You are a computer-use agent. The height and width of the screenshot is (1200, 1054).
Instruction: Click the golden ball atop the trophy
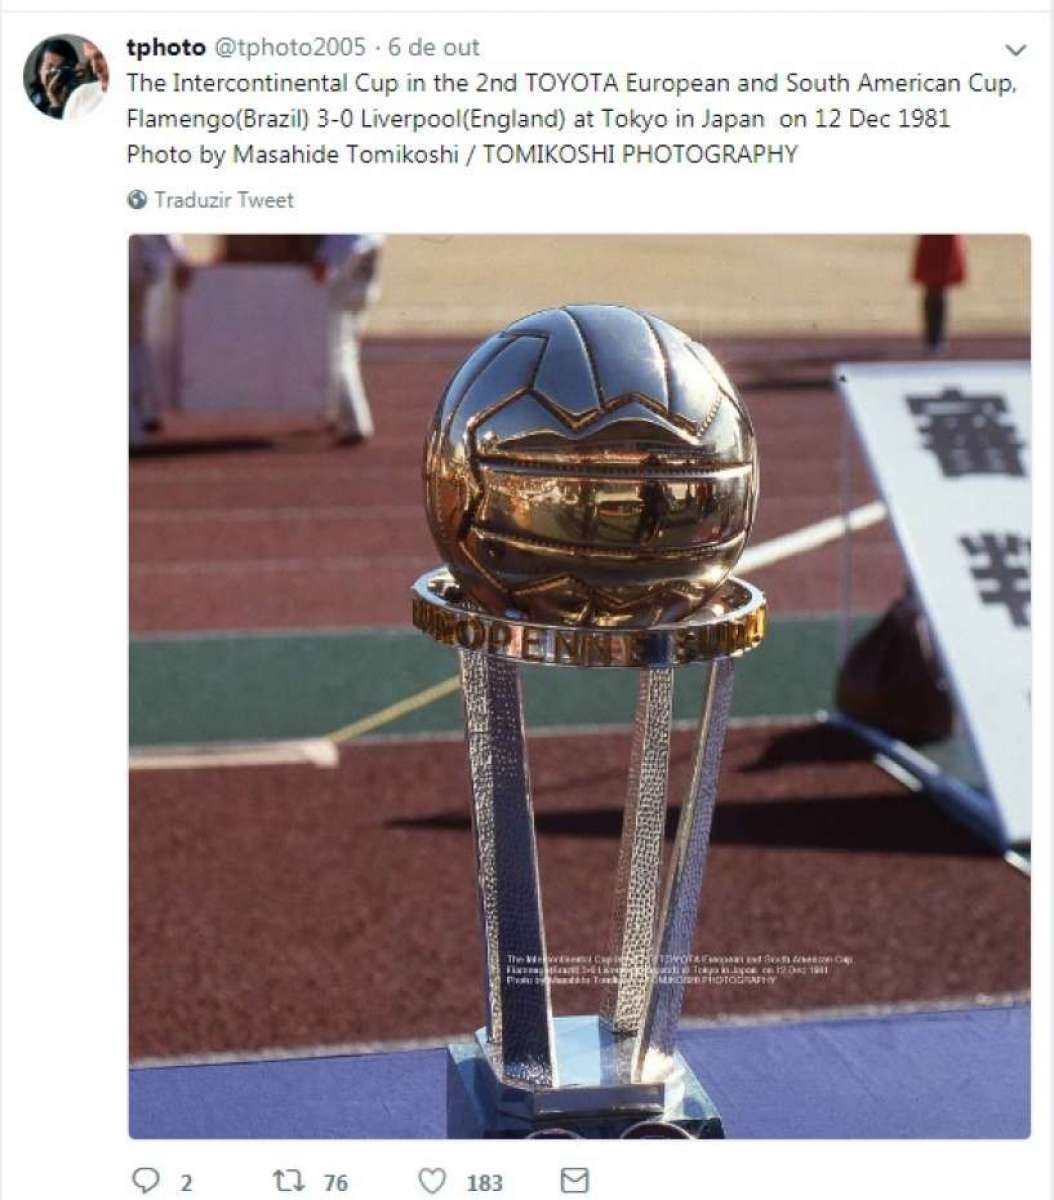coord(590,465)
